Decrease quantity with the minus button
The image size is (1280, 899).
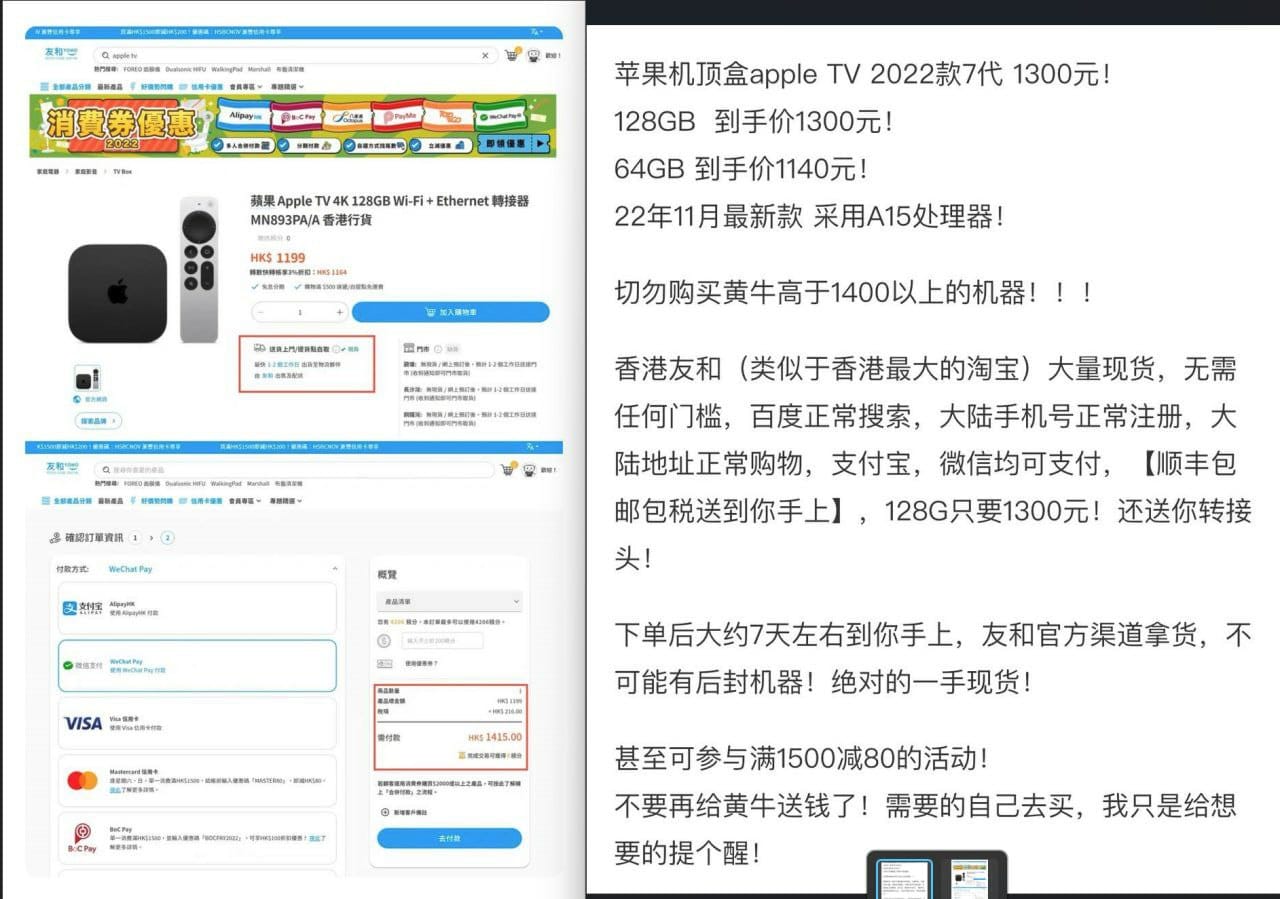tap(261, 312)
